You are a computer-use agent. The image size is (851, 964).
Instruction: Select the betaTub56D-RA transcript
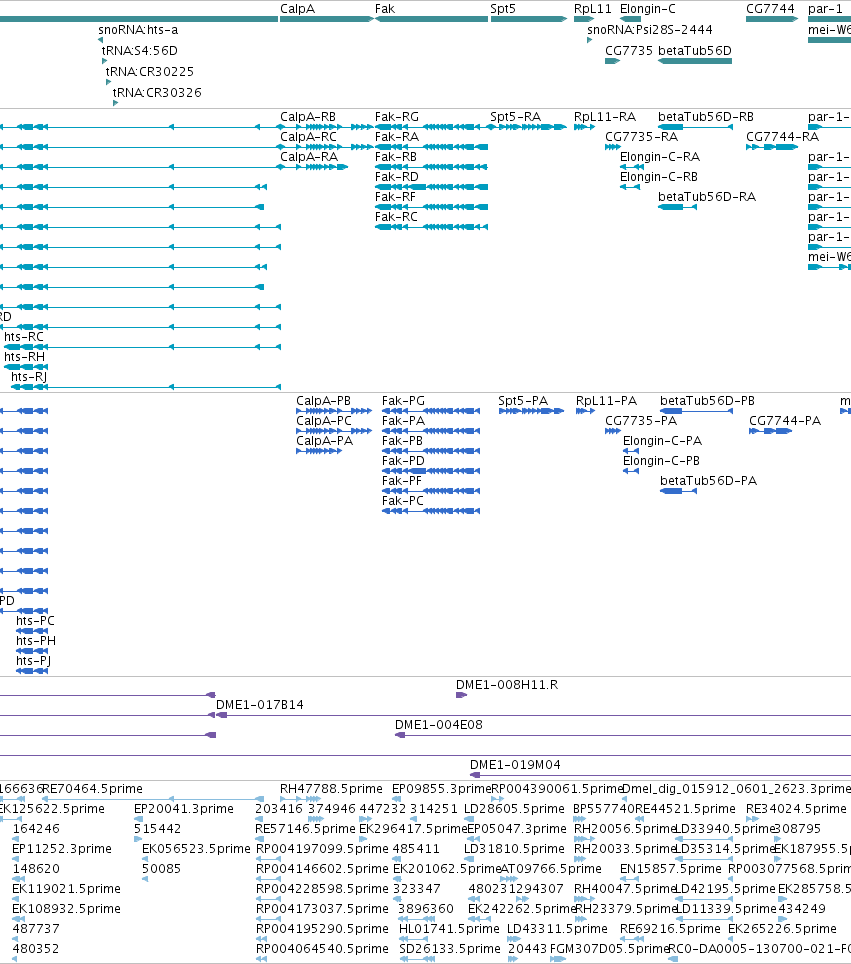pos(677,207)
